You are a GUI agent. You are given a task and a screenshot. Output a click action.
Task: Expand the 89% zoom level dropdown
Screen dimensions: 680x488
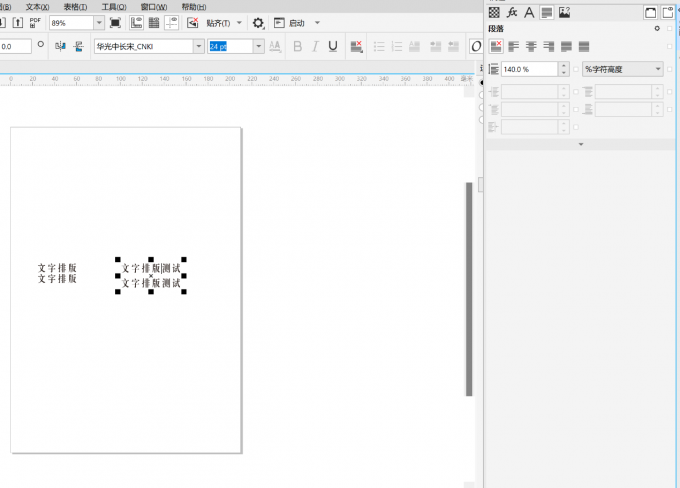[x=98, y=23]
